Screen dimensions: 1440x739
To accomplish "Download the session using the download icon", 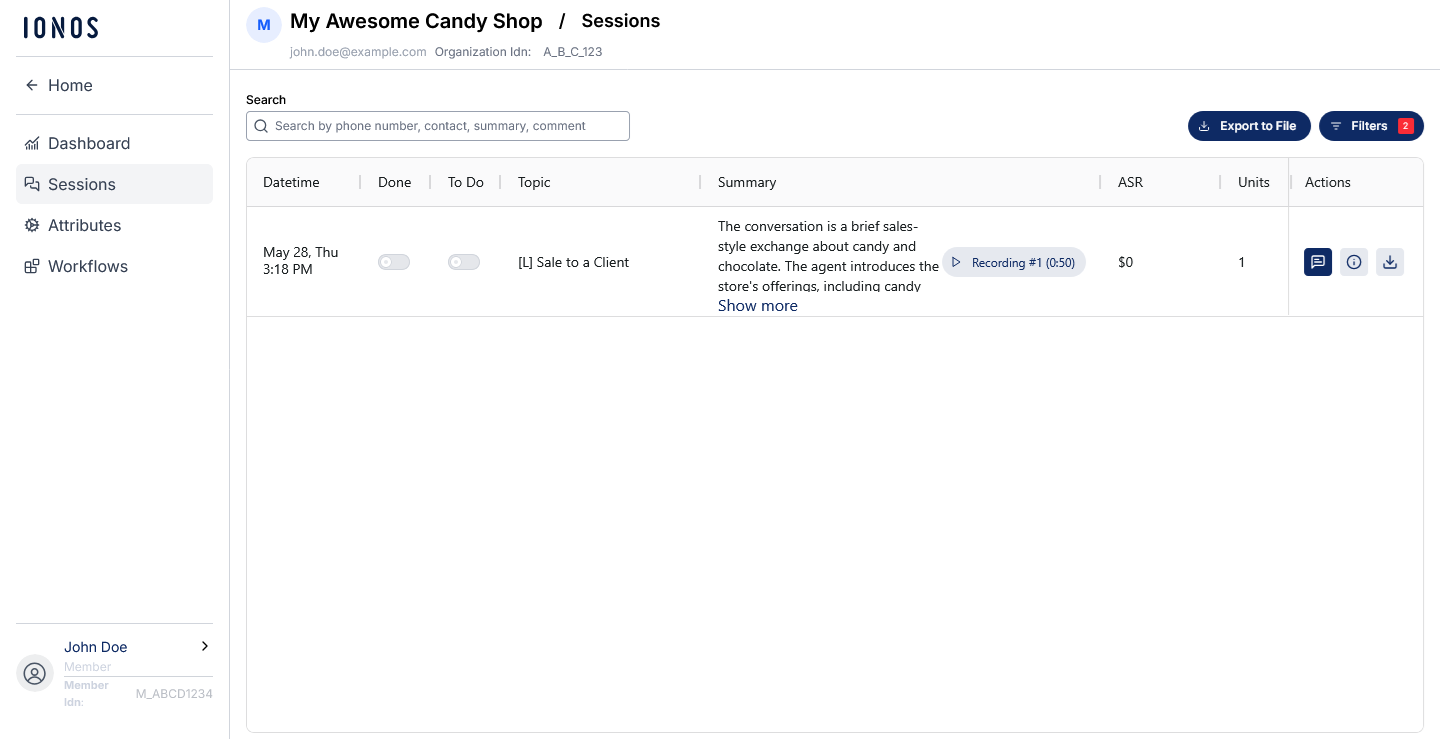I will click(1390, 262).
